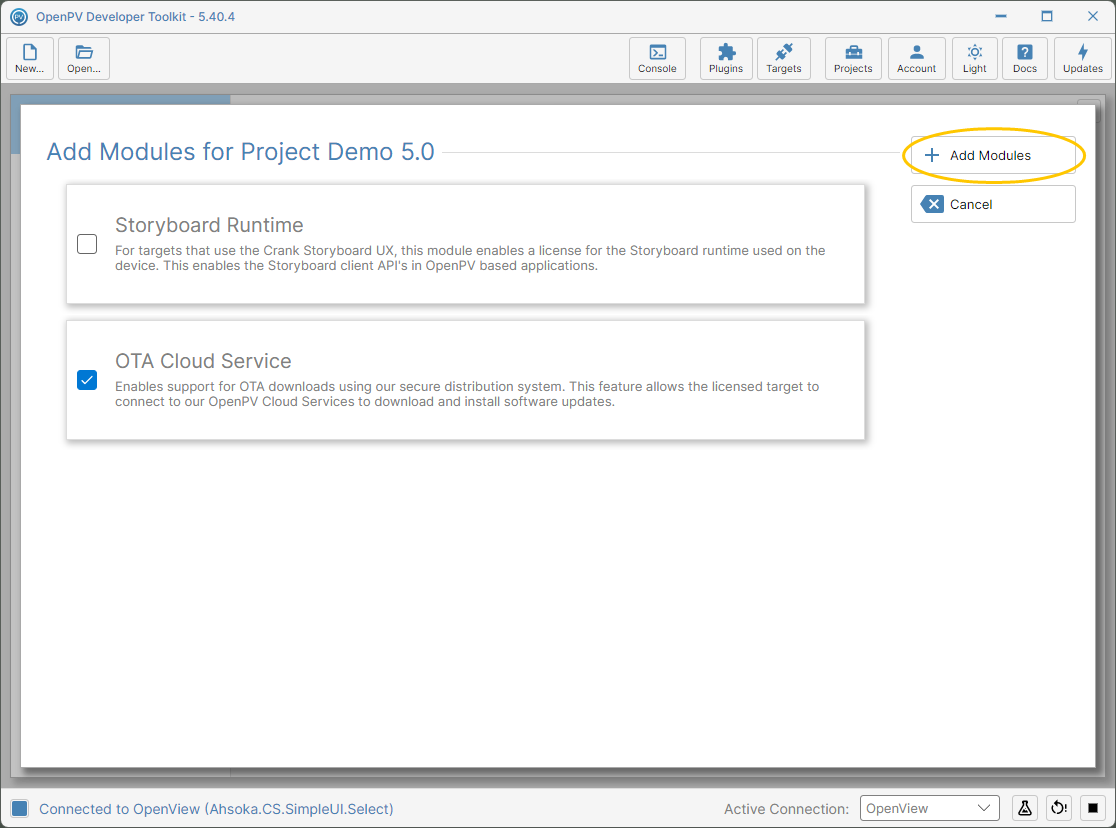This screenshot has width=1116, height=828.
Task: Click the Add Modules button
Action: (993, 155)
